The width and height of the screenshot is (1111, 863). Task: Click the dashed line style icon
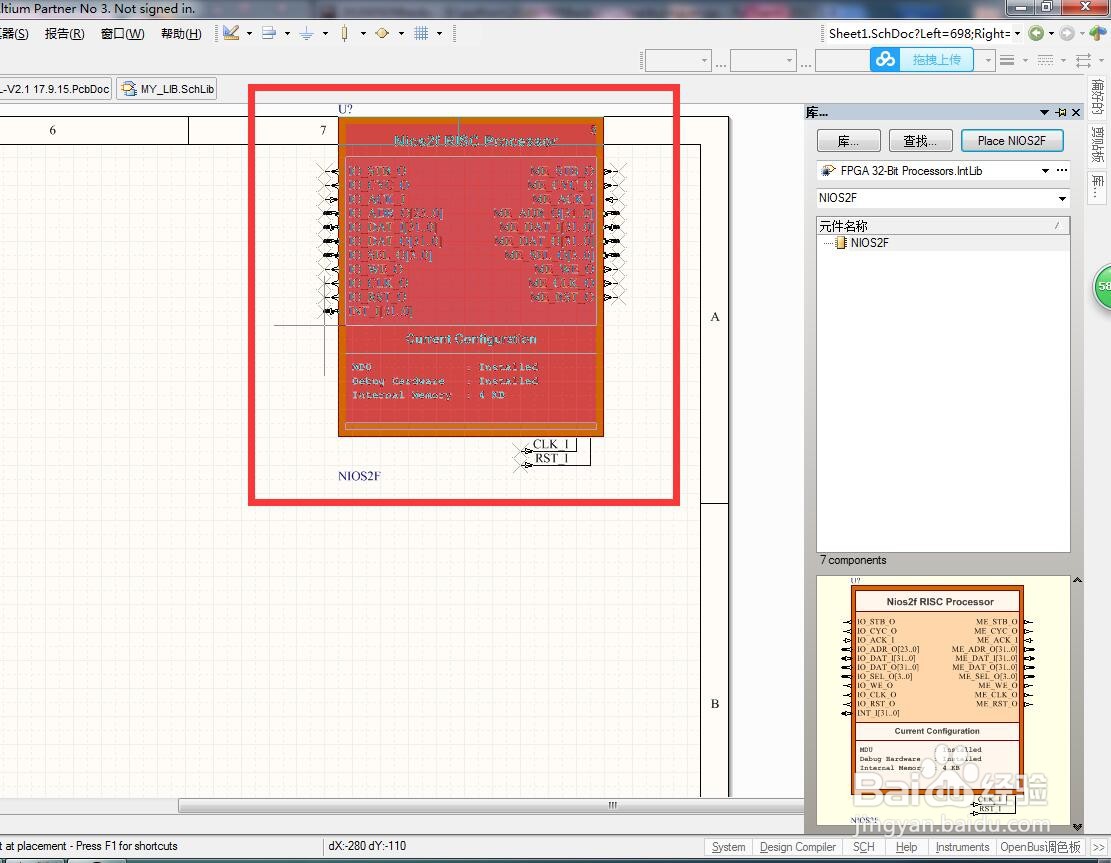[1045, 60]
